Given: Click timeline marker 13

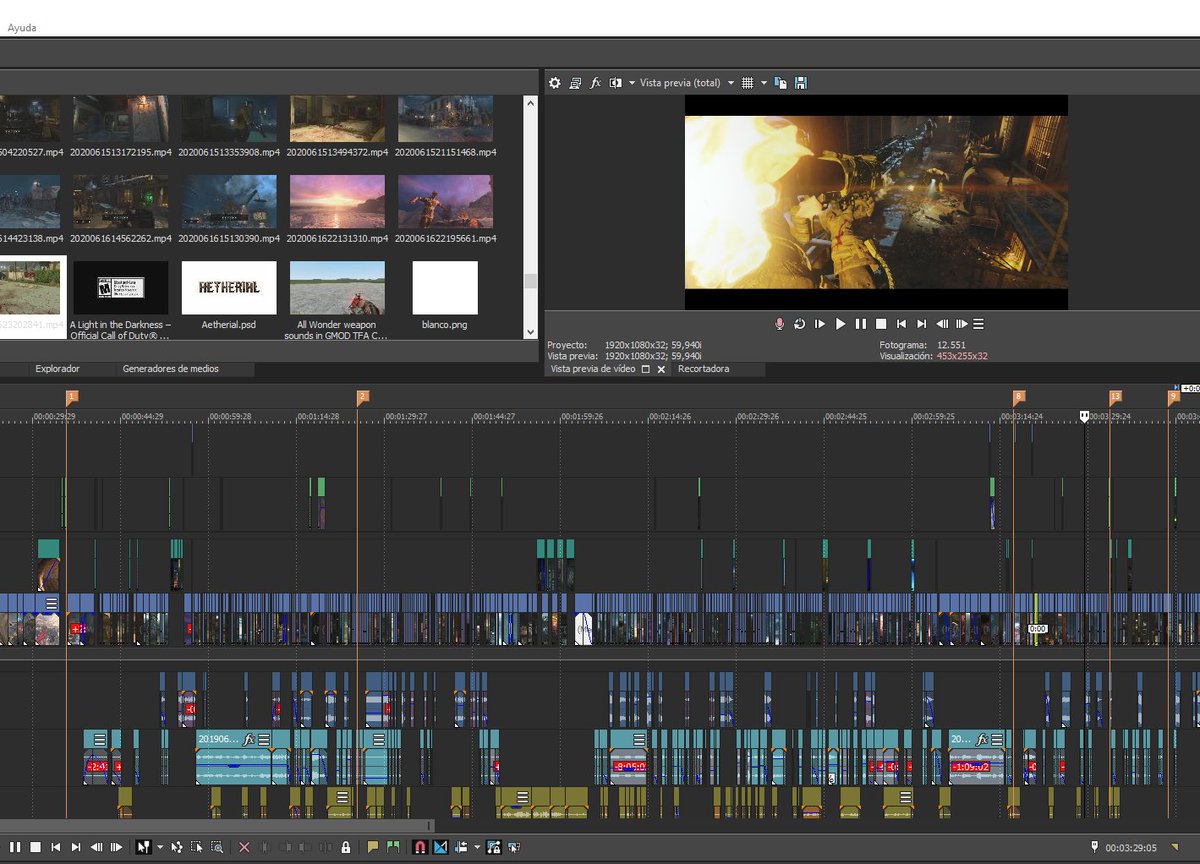Looking at the screenshot, I should point(1116,397).
